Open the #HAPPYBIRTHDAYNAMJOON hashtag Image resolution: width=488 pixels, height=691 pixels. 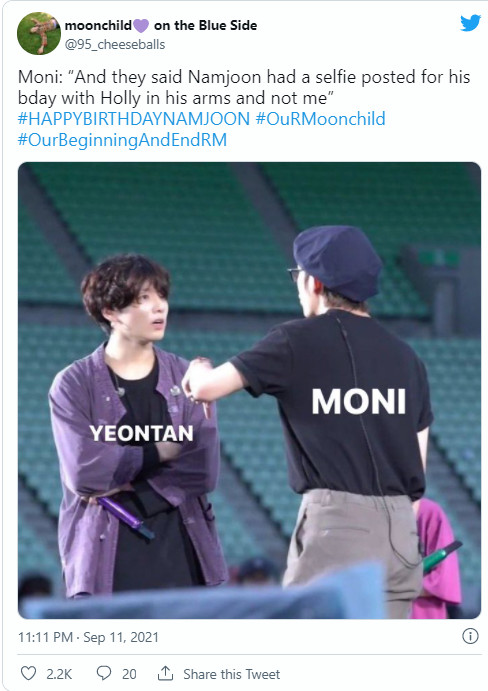(x=134, y=119)
